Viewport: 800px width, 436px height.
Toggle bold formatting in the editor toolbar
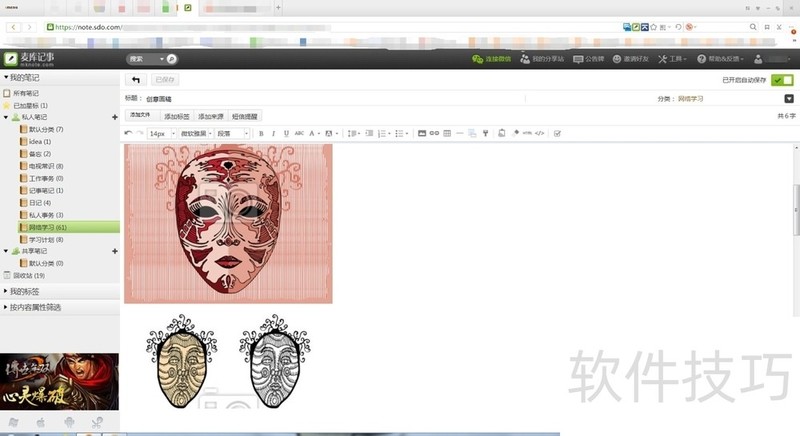click(x=261, y=133)
